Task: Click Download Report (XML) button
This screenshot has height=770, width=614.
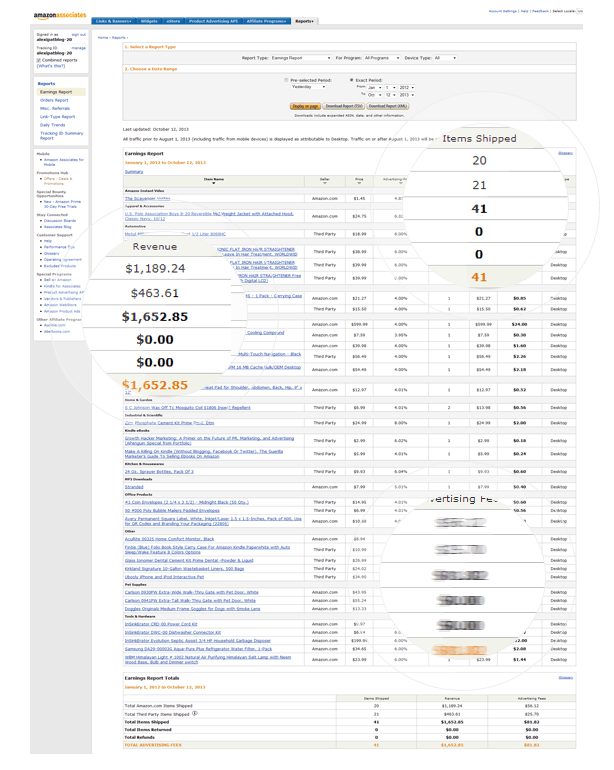Action: [x=388, y=106]
